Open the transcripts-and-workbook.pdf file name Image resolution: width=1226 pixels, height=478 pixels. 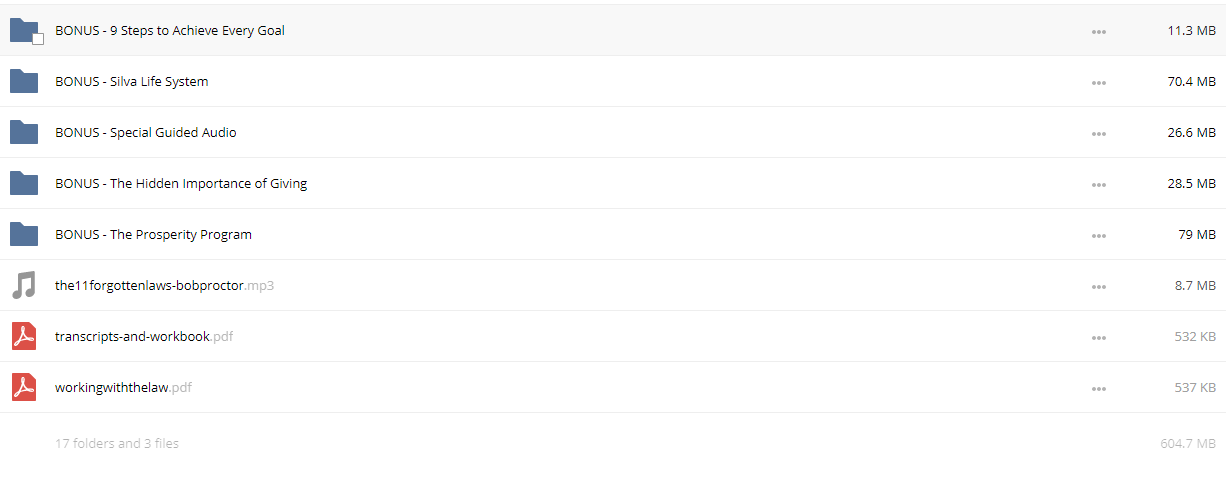[144, 337]
